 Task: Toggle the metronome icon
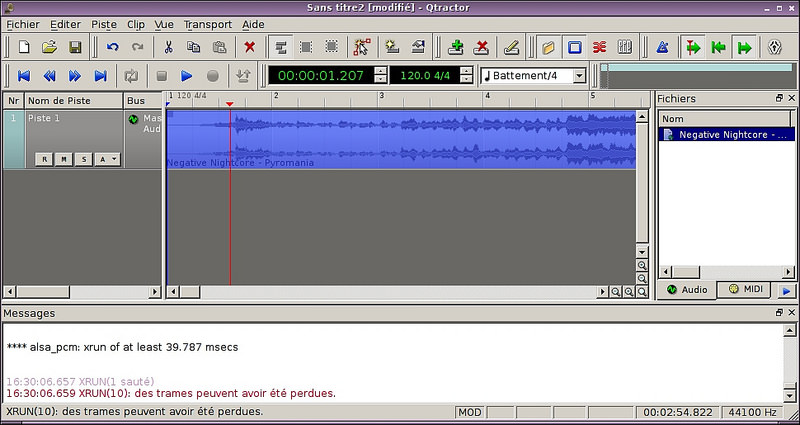[662, 47]
